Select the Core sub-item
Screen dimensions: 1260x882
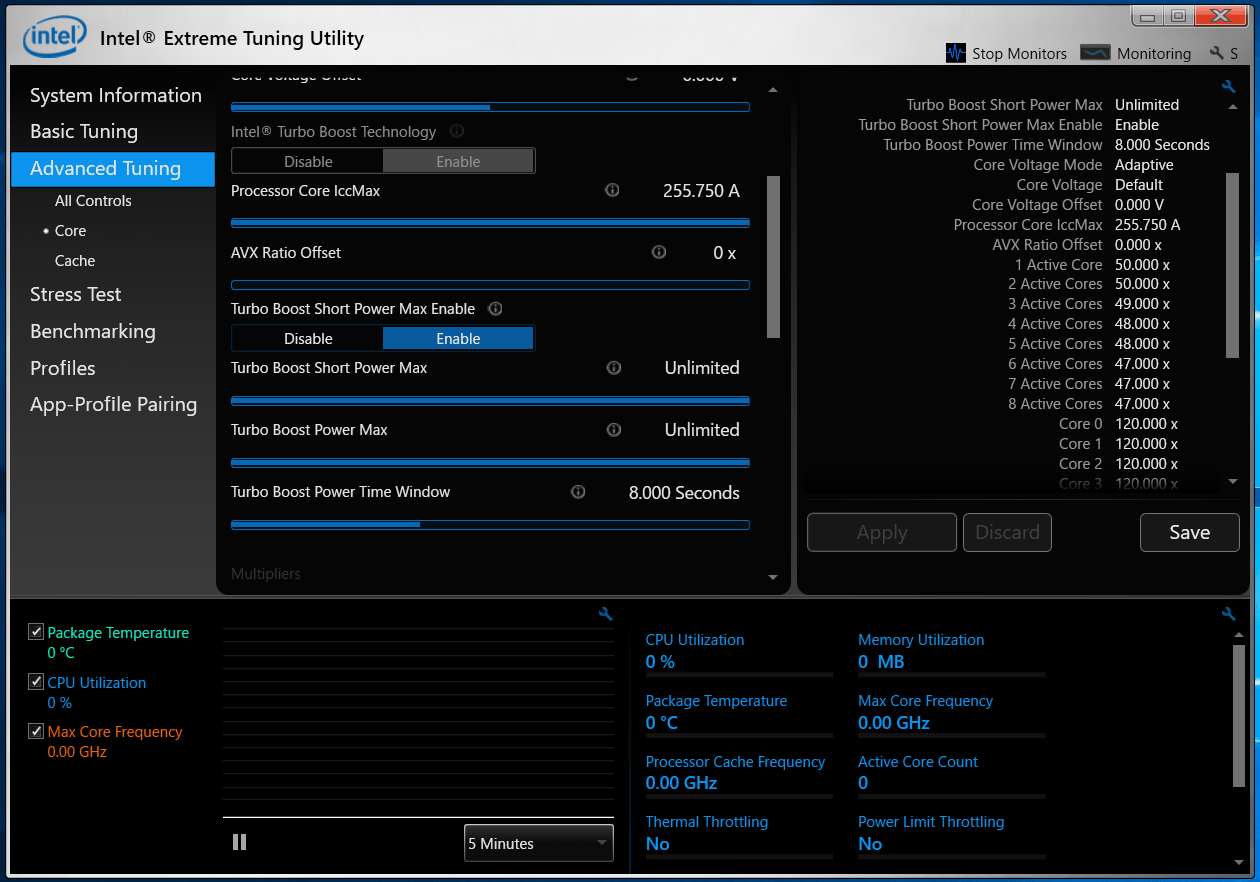pos(70,230)
